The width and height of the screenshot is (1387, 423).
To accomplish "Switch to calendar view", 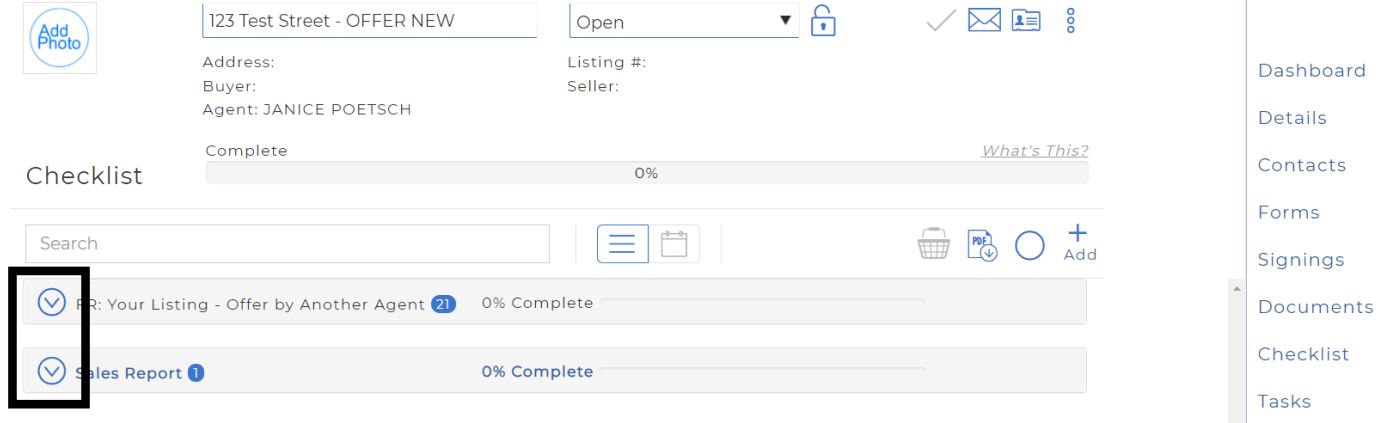I will (x=675, y=244).
